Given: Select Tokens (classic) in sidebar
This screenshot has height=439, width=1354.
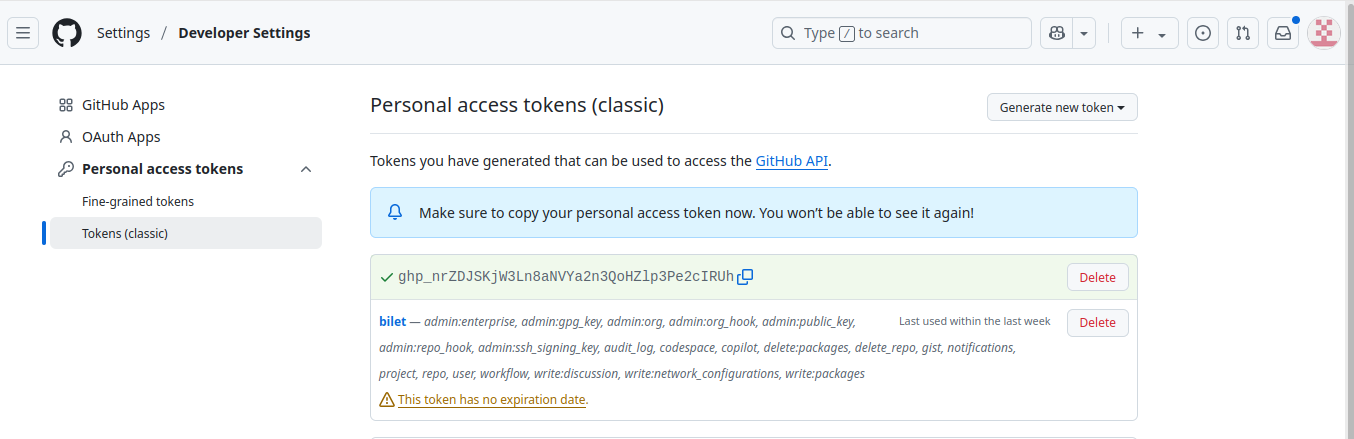Looking at the screenshot, I should (x=125, y=233).
